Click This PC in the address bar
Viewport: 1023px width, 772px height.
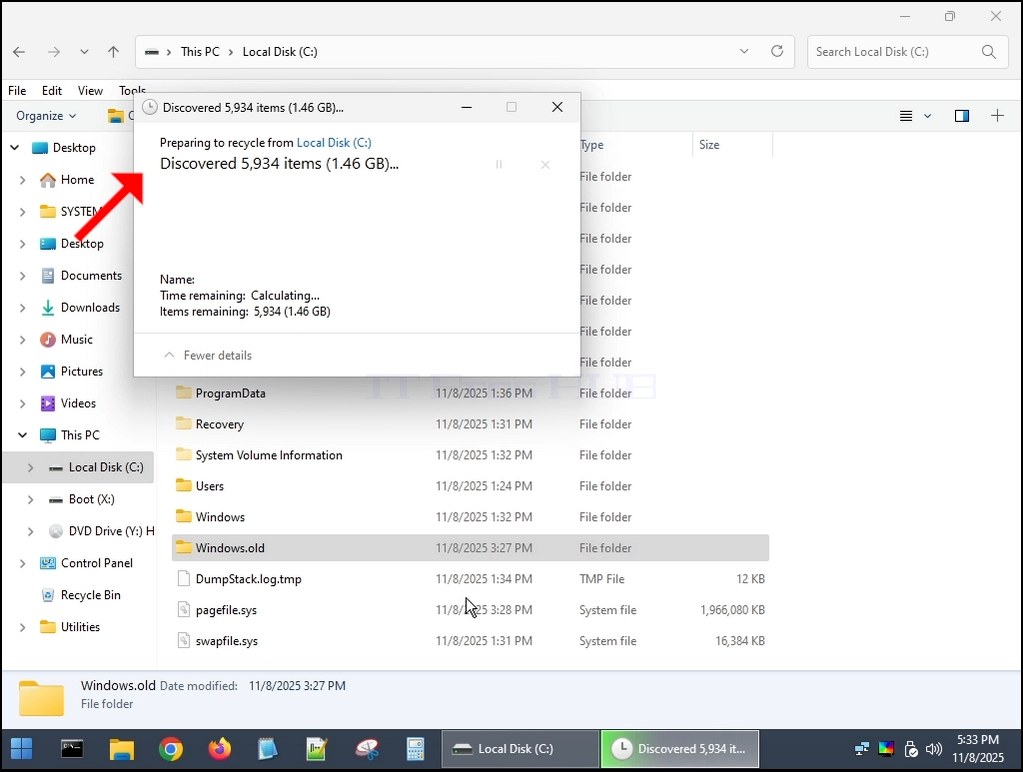pyautogui.click(x=200, y=52)
